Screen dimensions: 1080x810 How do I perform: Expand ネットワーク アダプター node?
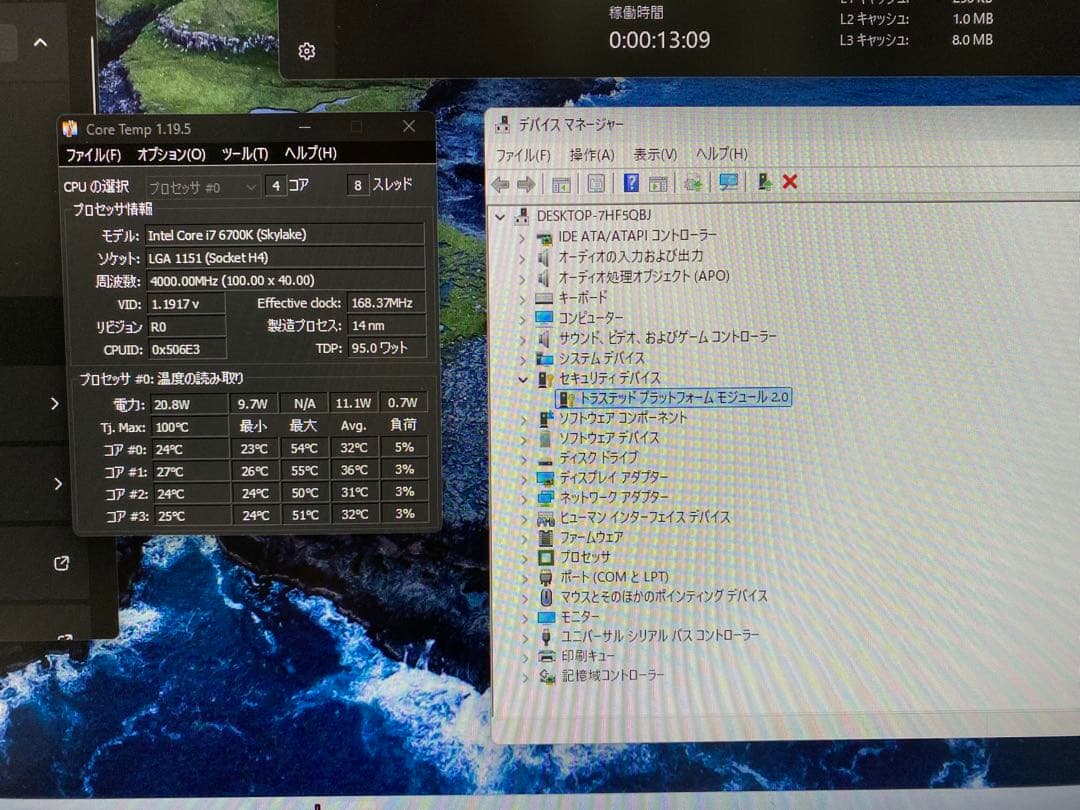[x=524, y=499]
